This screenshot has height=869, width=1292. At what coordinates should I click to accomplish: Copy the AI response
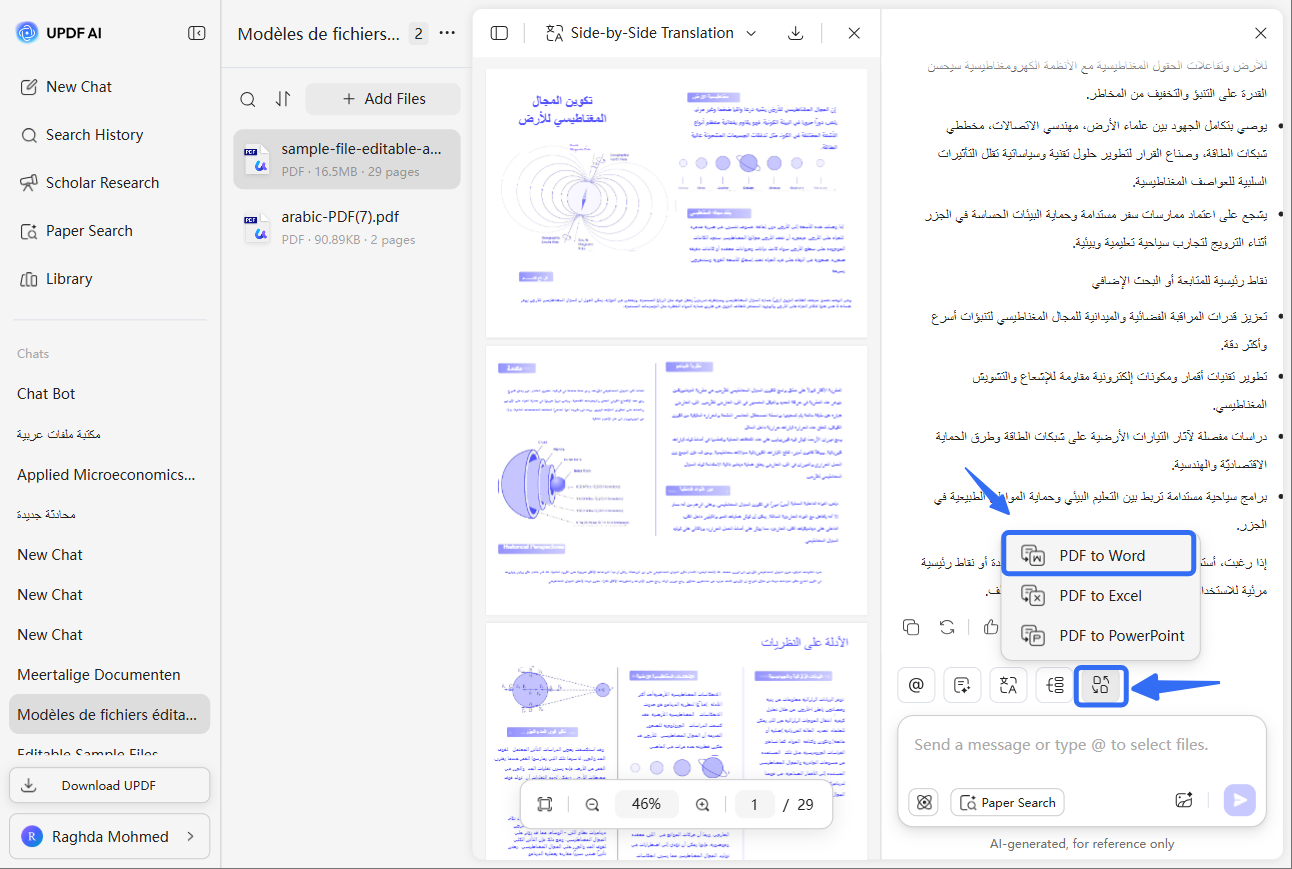point(910,627)
